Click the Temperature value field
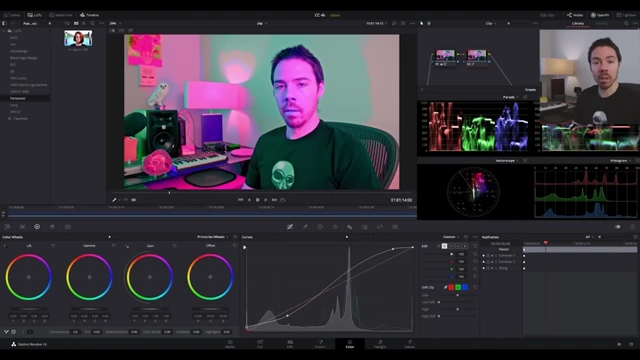The height and width of the screenshot is (360, 640). coord(75,332)
